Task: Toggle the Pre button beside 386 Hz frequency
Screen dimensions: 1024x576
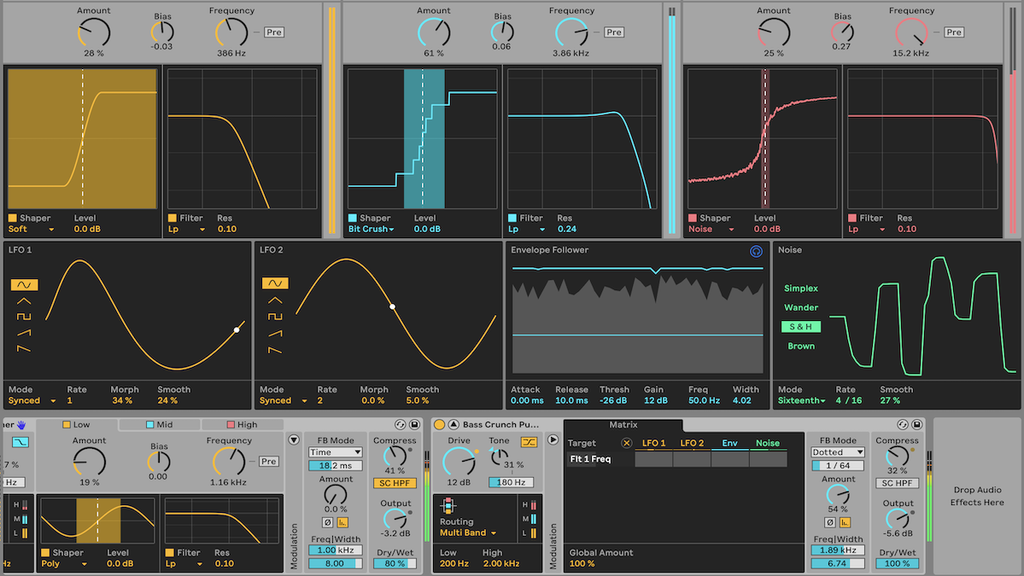Action: 274,32
